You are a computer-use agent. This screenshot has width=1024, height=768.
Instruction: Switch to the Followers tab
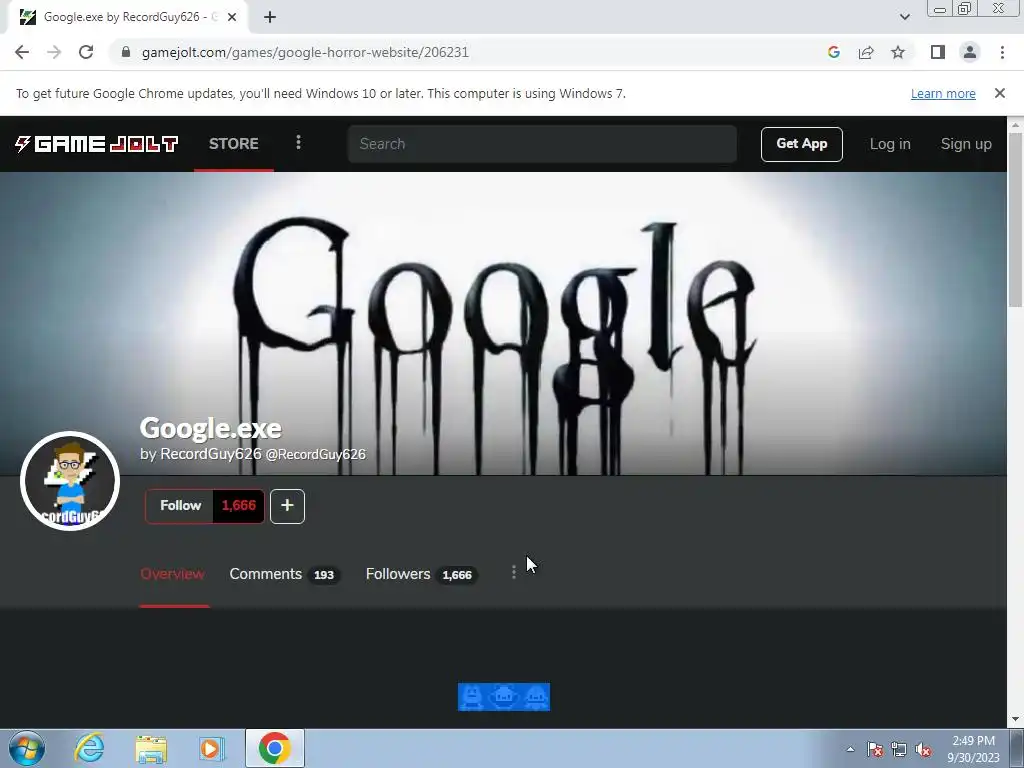pos(421,574)
